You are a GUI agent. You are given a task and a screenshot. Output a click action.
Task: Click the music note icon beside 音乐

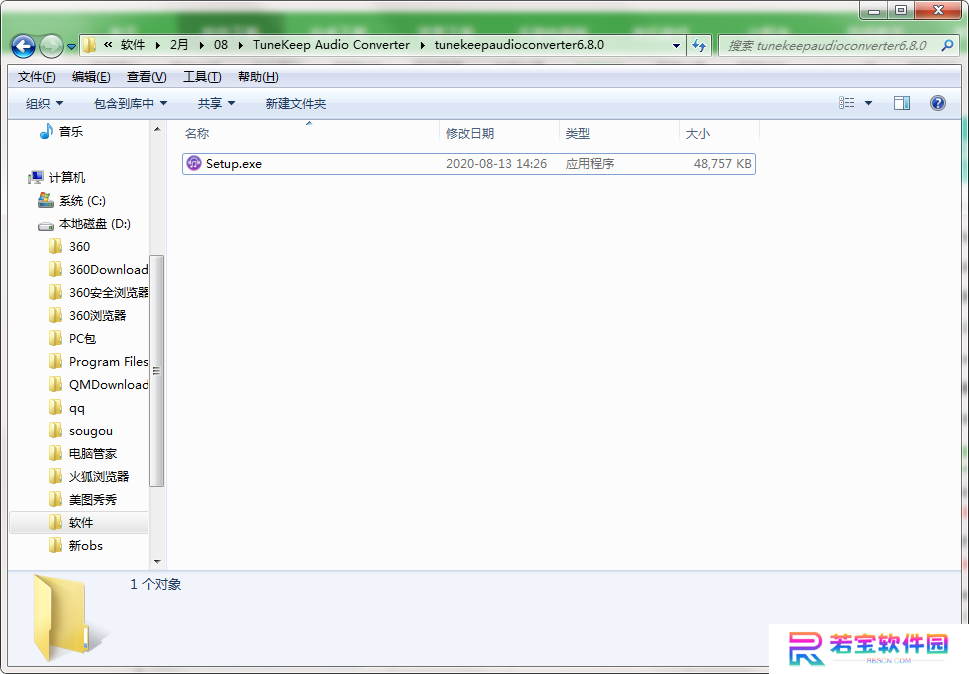click(x=46, y=131)
